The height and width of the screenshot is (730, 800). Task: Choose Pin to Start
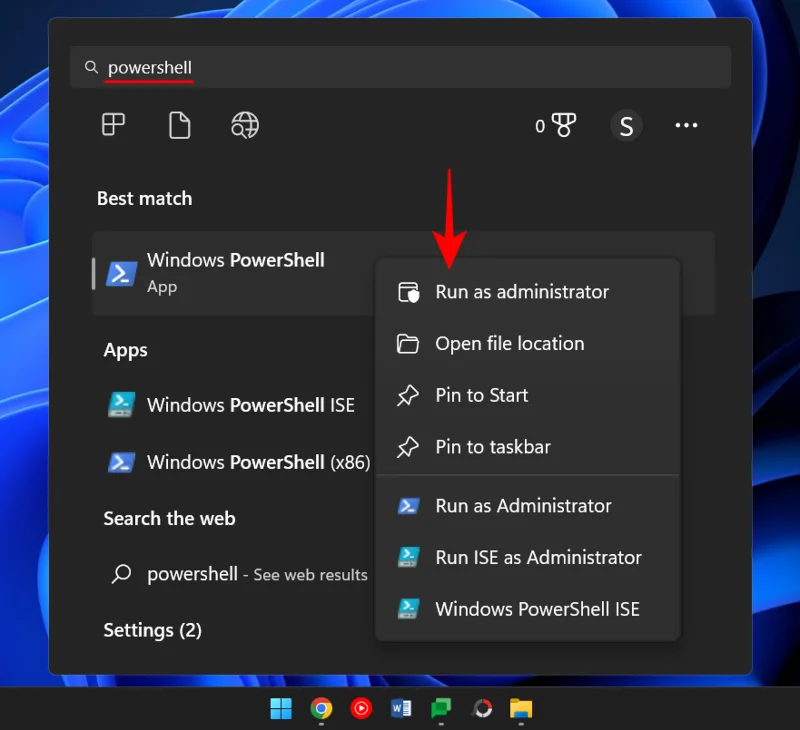pyautogui.click(x=528, y=395)
